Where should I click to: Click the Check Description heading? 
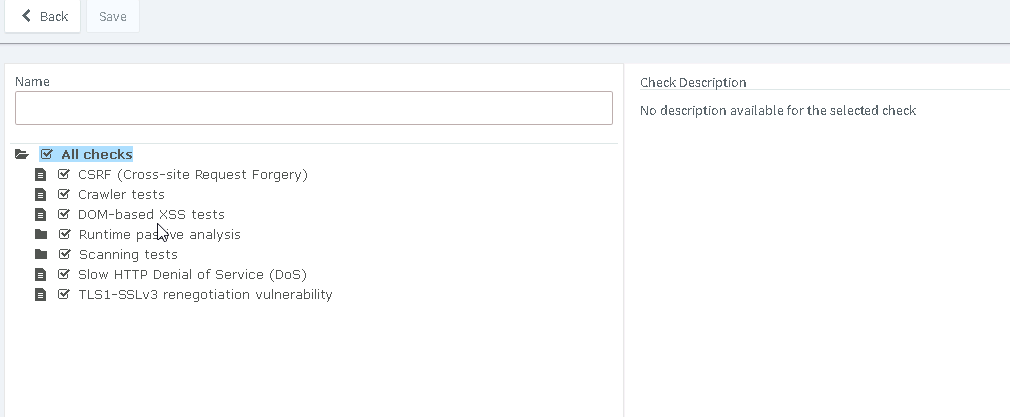tap(693, 82)
